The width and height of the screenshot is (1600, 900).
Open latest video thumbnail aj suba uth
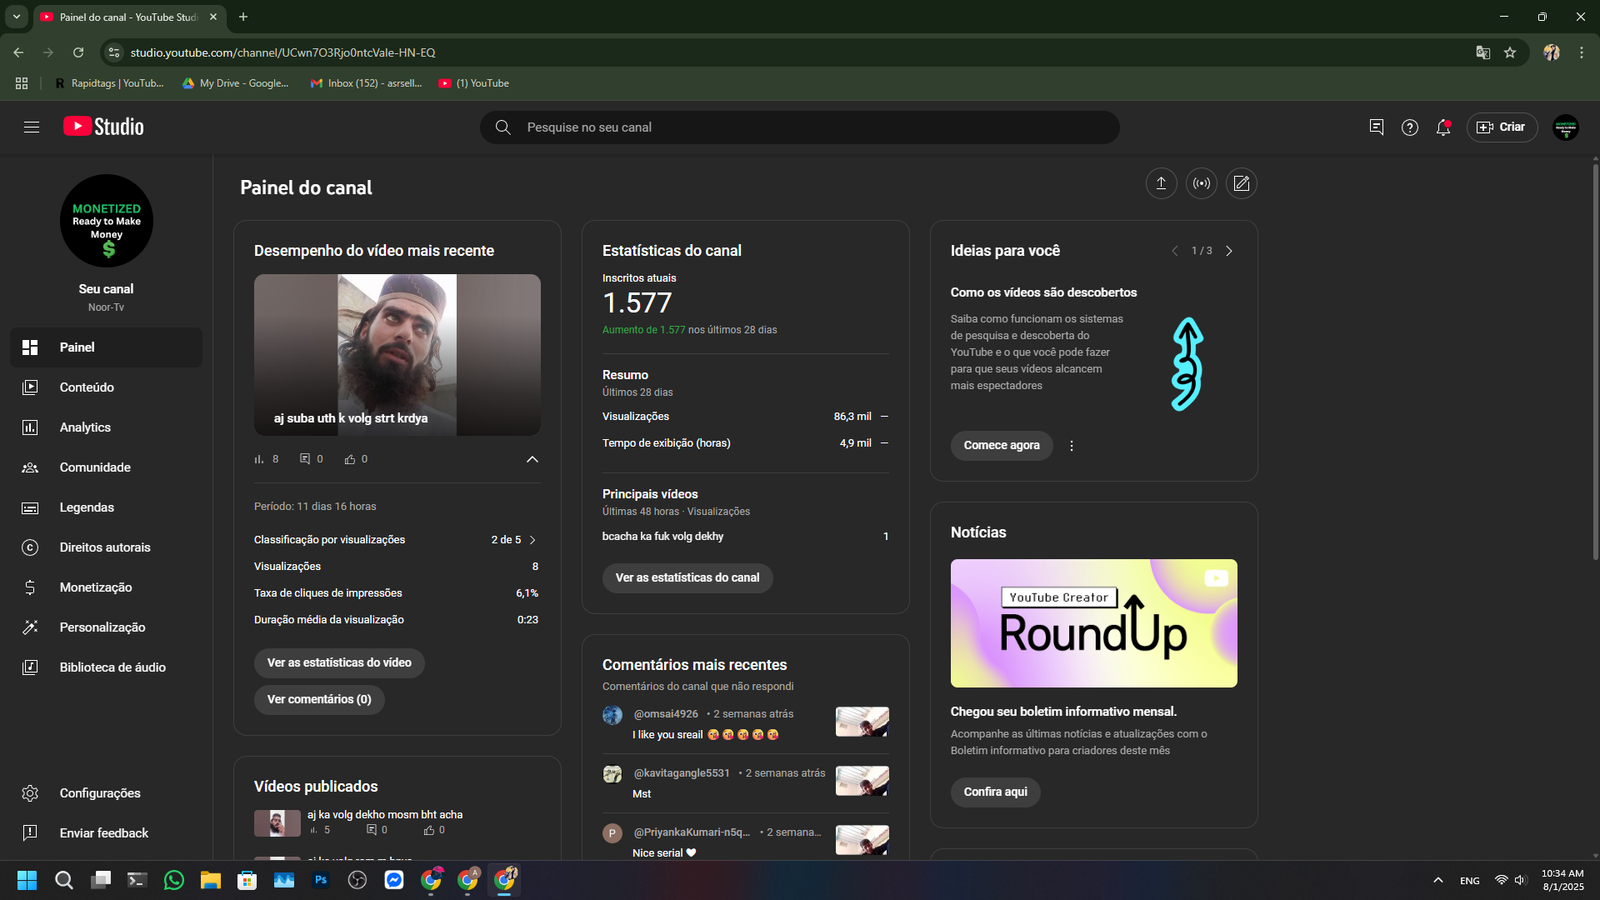pos(397,355)
